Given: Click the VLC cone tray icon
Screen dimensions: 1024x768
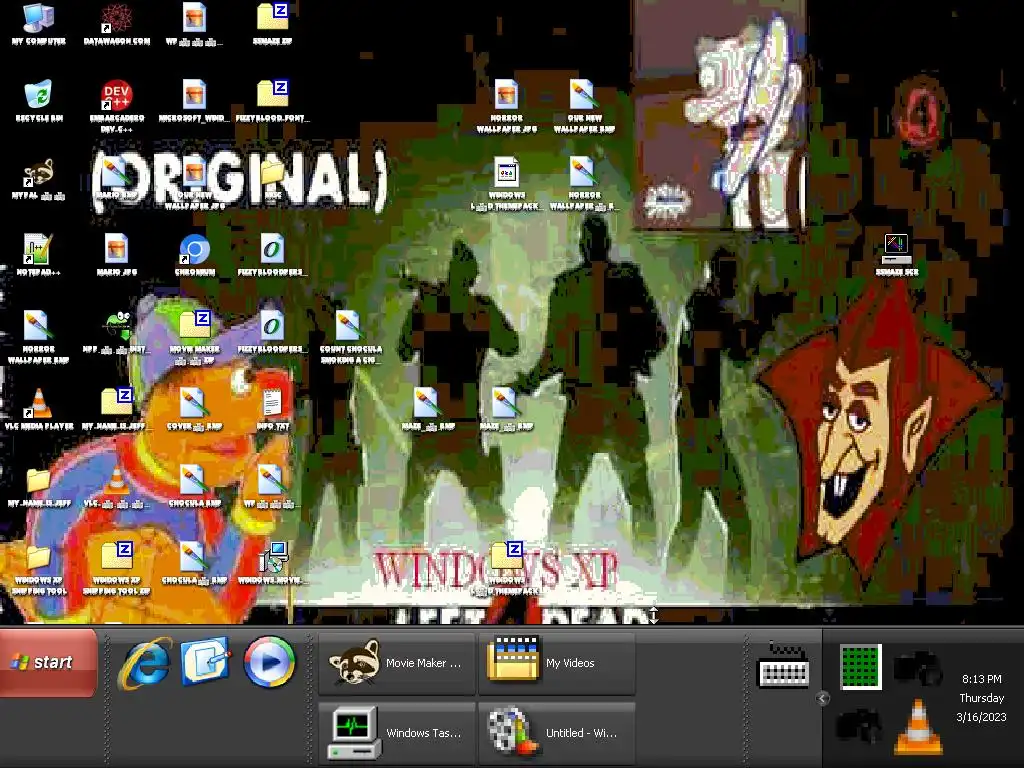Looking at the screenshot, I should coord(918,727).
